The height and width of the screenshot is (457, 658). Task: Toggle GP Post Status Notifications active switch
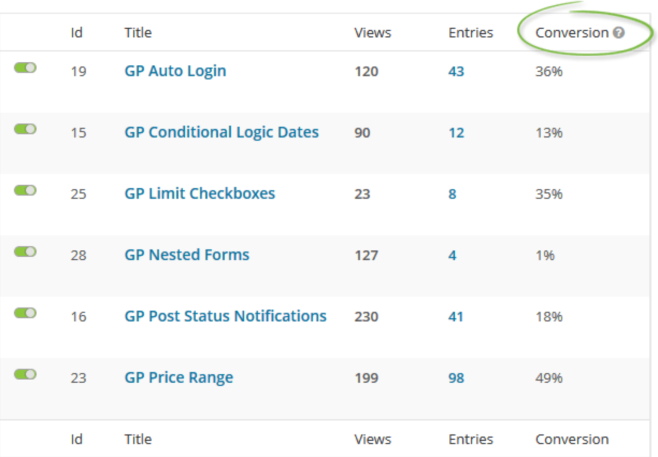tap(25, 313)
